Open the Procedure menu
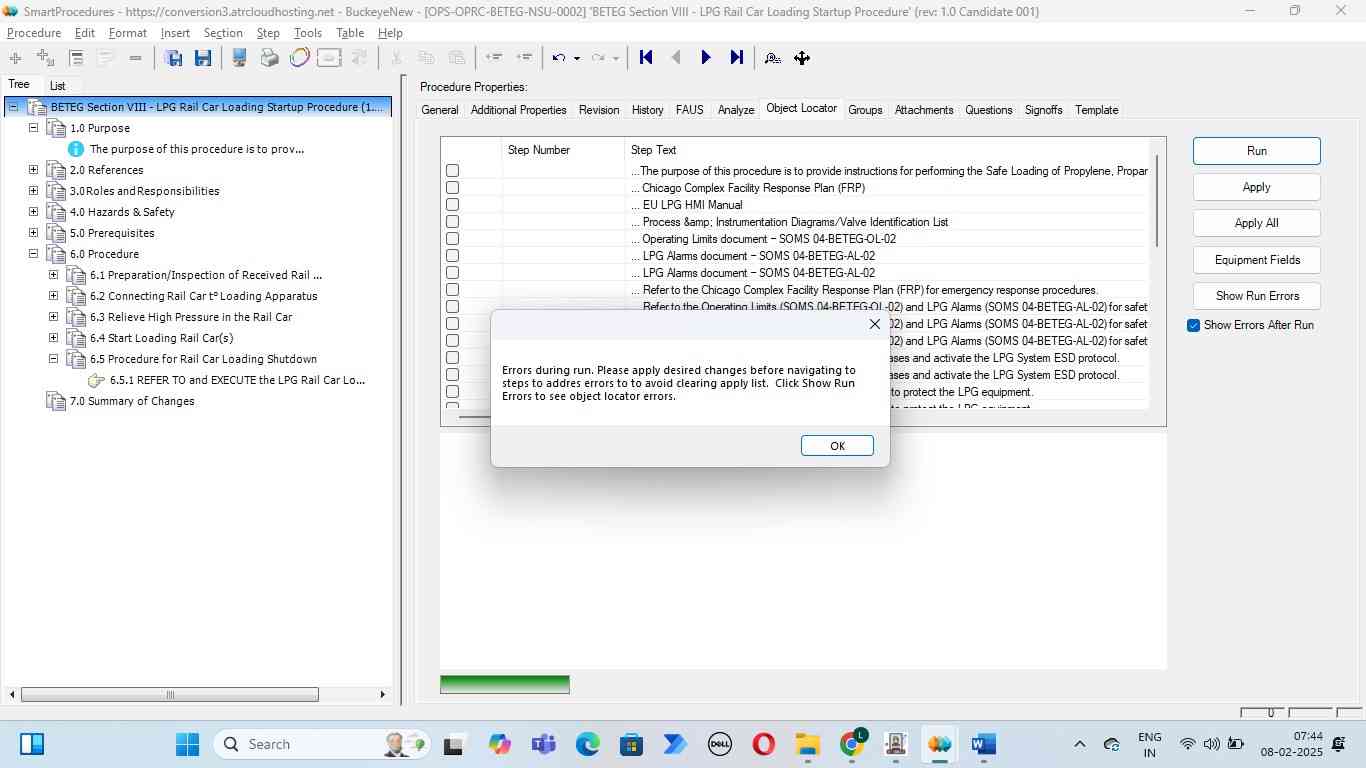Image resolution: width=1366 pixels, height=768 pixels. pyautogui.click(x=34, y=33)
